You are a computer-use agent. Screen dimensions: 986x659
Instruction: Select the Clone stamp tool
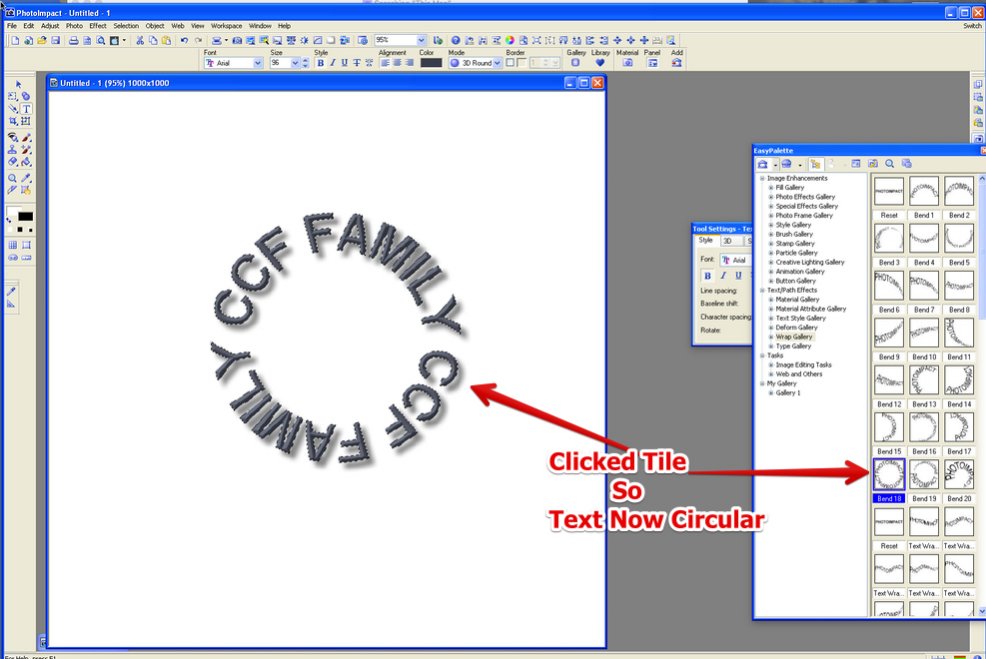click(13, 150)
